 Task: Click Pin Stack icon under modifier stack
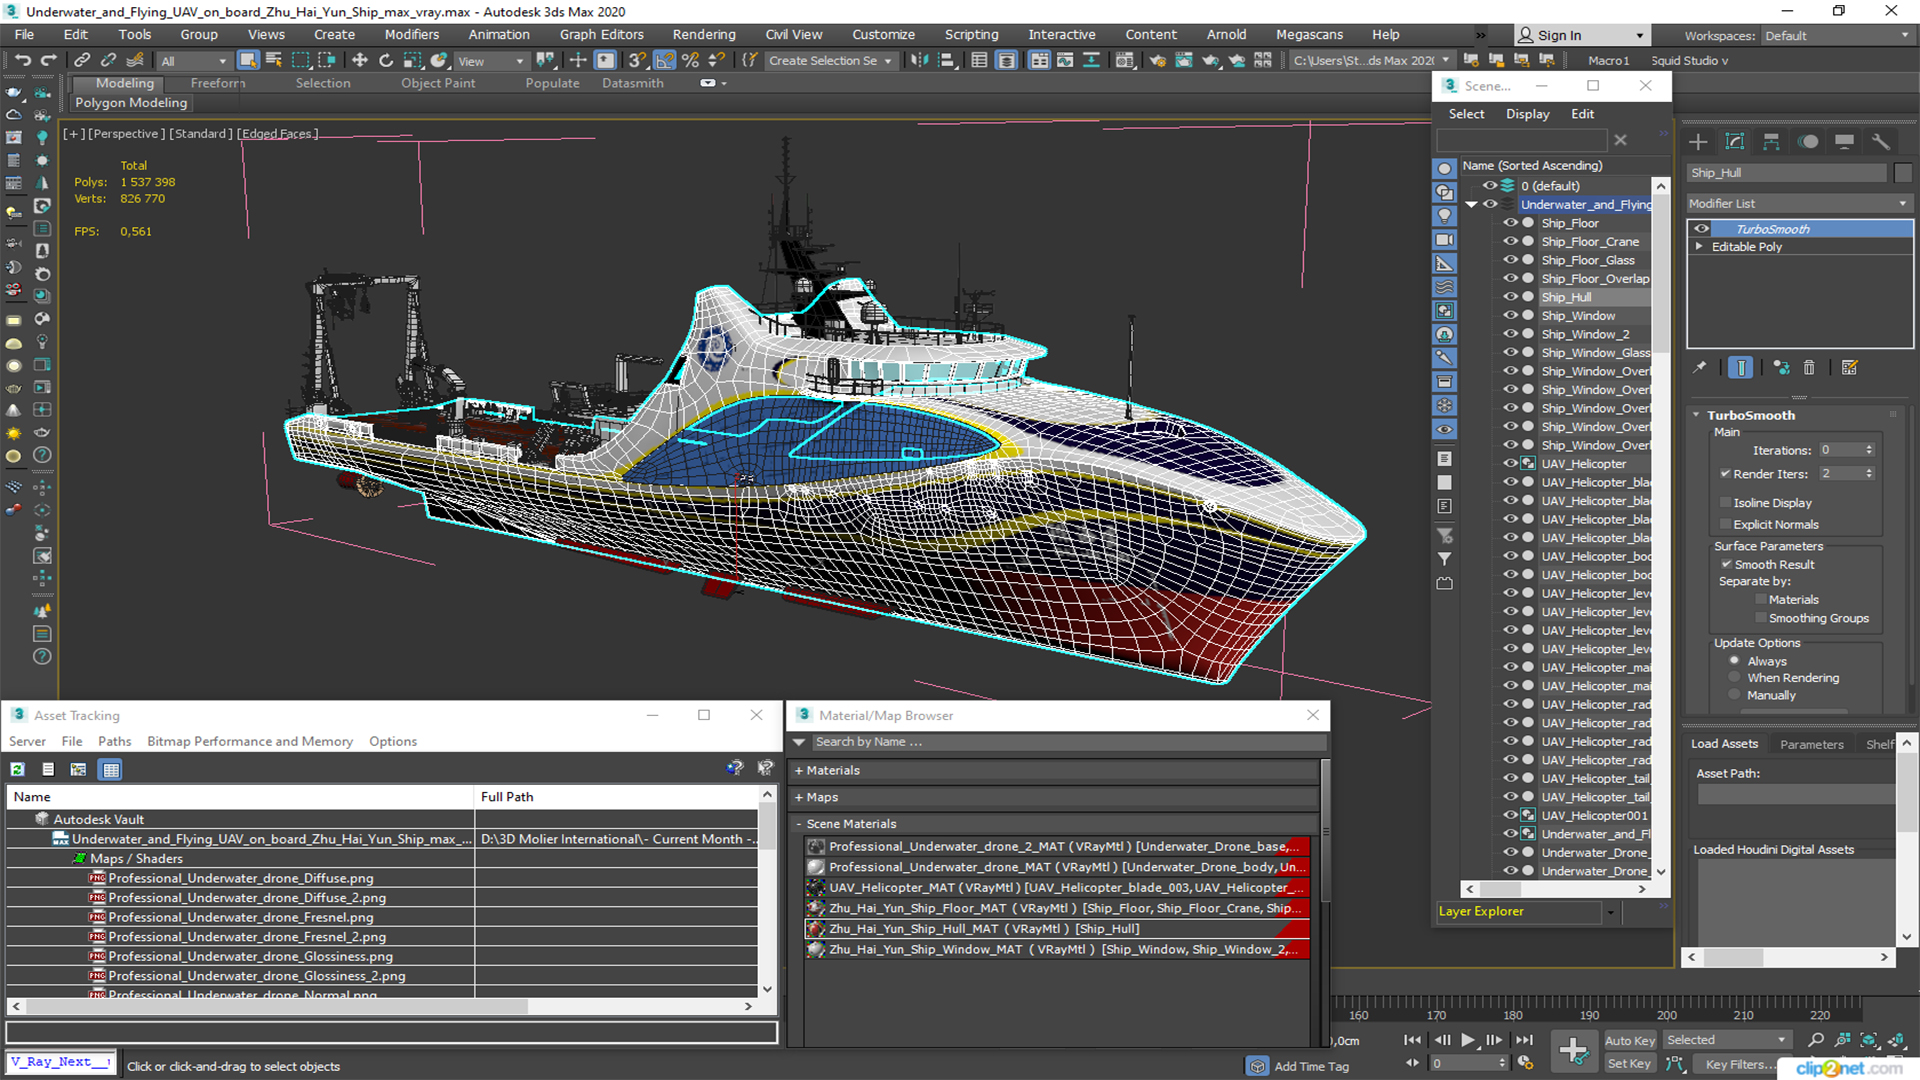[1700, 368]
